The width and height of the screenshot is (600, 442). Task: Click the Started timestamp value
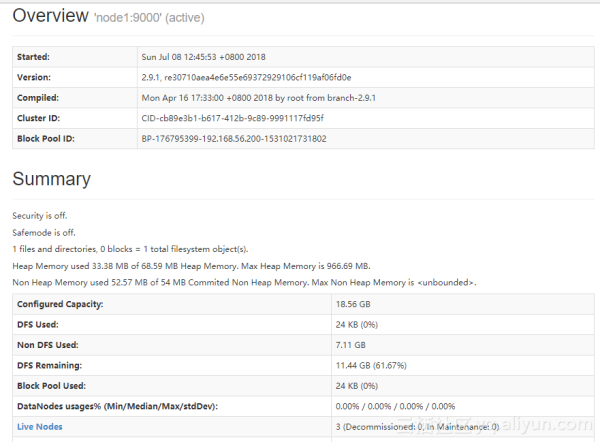pos(203,57)
